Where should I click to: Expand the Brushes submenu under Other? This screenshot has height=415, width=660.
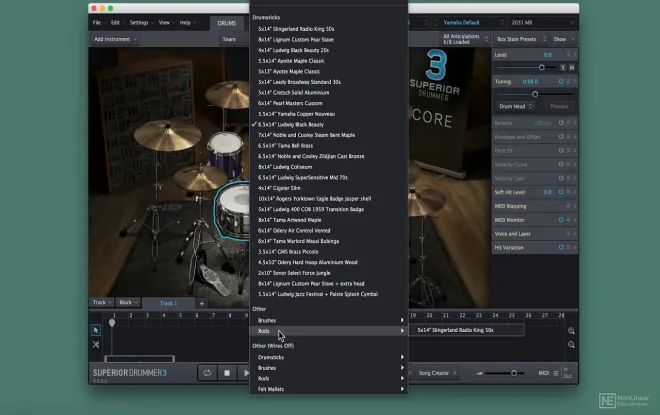(x=329, y=320)
